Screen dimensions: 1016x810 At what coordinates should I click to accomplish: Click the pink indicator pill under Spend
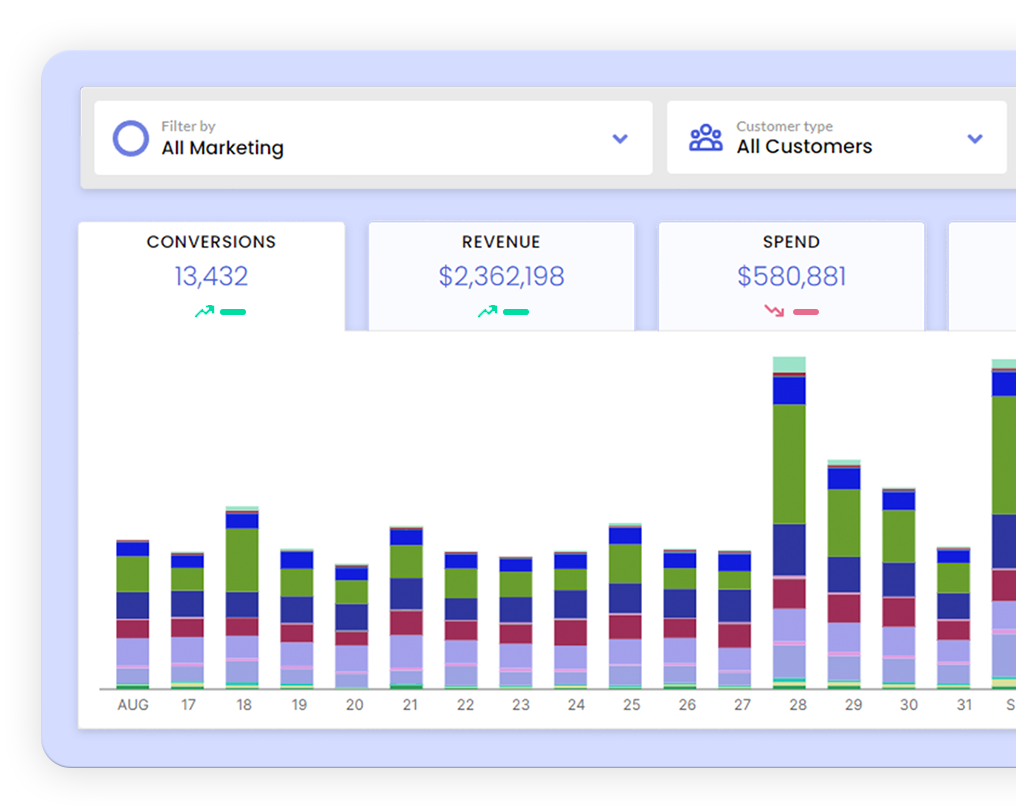806,312
